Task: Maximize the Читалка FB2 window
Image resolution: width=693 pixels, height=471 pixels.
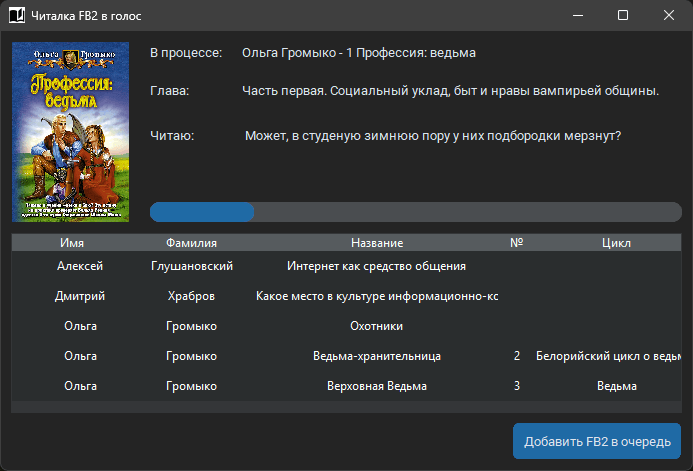Action: pyautogui.click(x=623, y=15)
